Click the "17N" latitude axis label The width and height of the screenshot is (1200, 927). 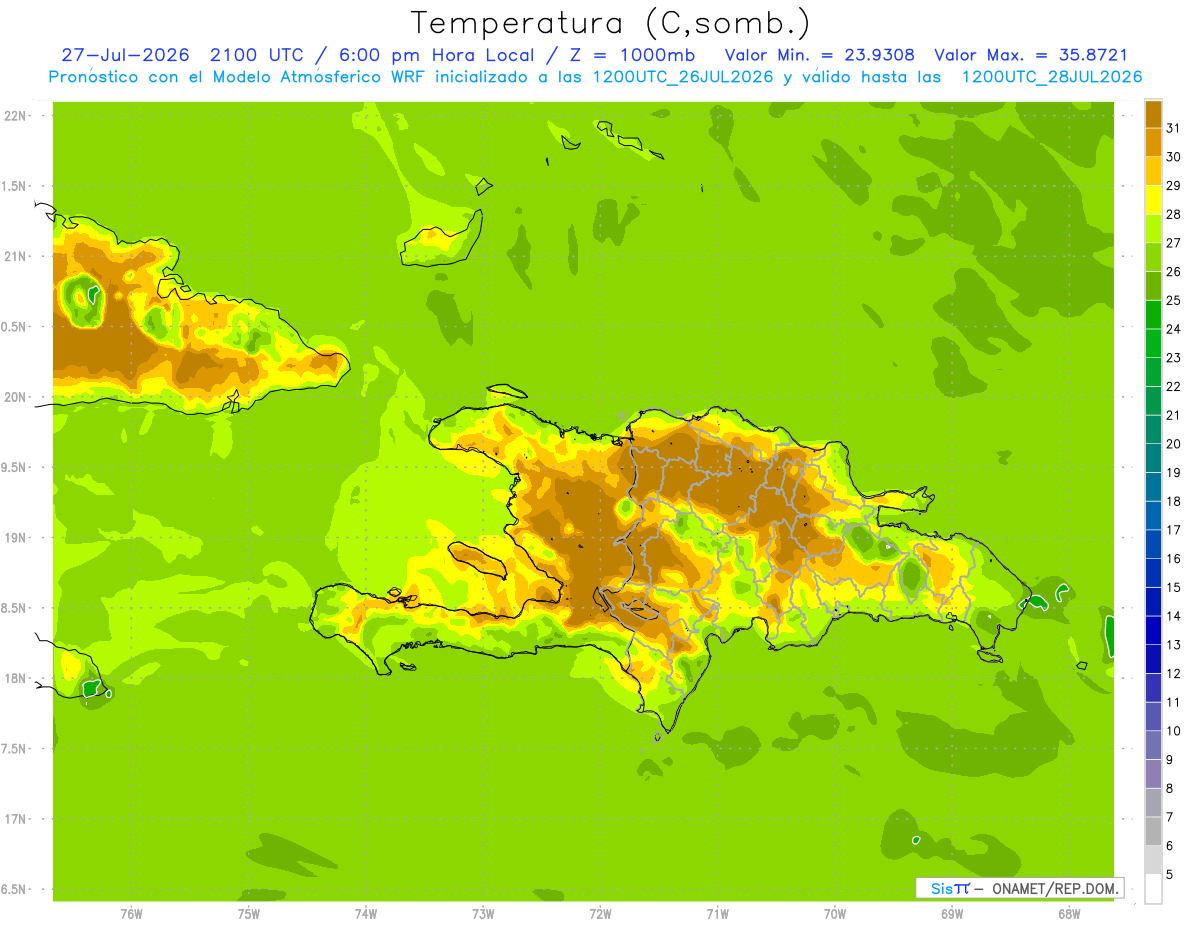pyautogui.click(x=15, y=819)
